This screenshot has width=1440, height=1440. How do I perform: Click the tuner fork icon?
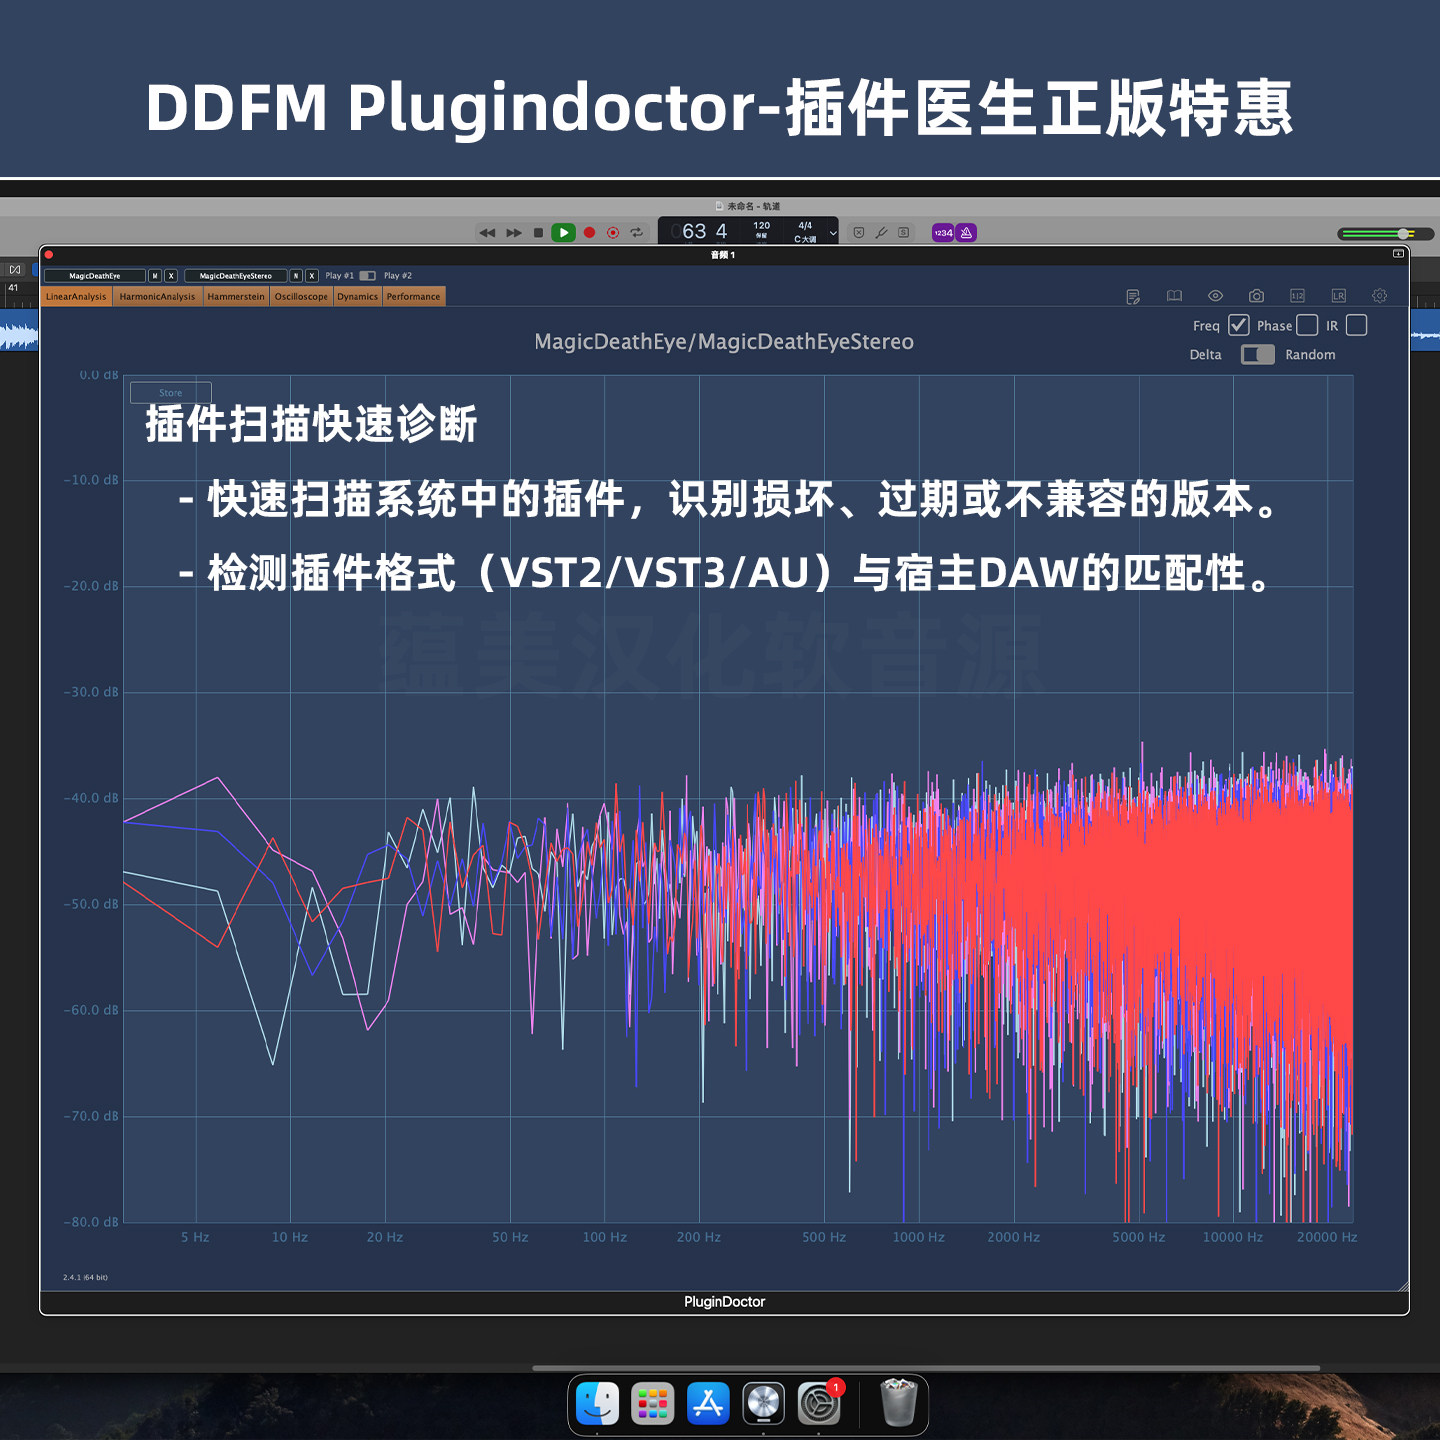click(881, 233)
